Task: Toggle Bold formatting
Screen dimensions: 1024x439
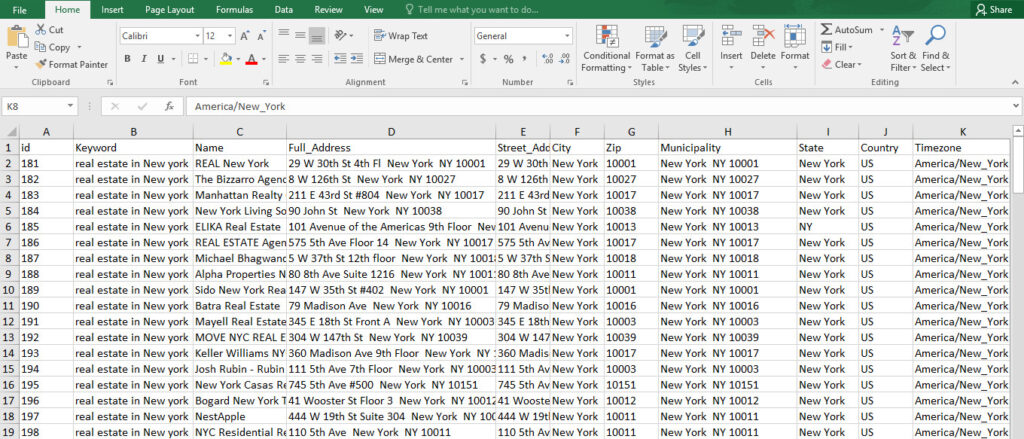Action: coord(127,60)
